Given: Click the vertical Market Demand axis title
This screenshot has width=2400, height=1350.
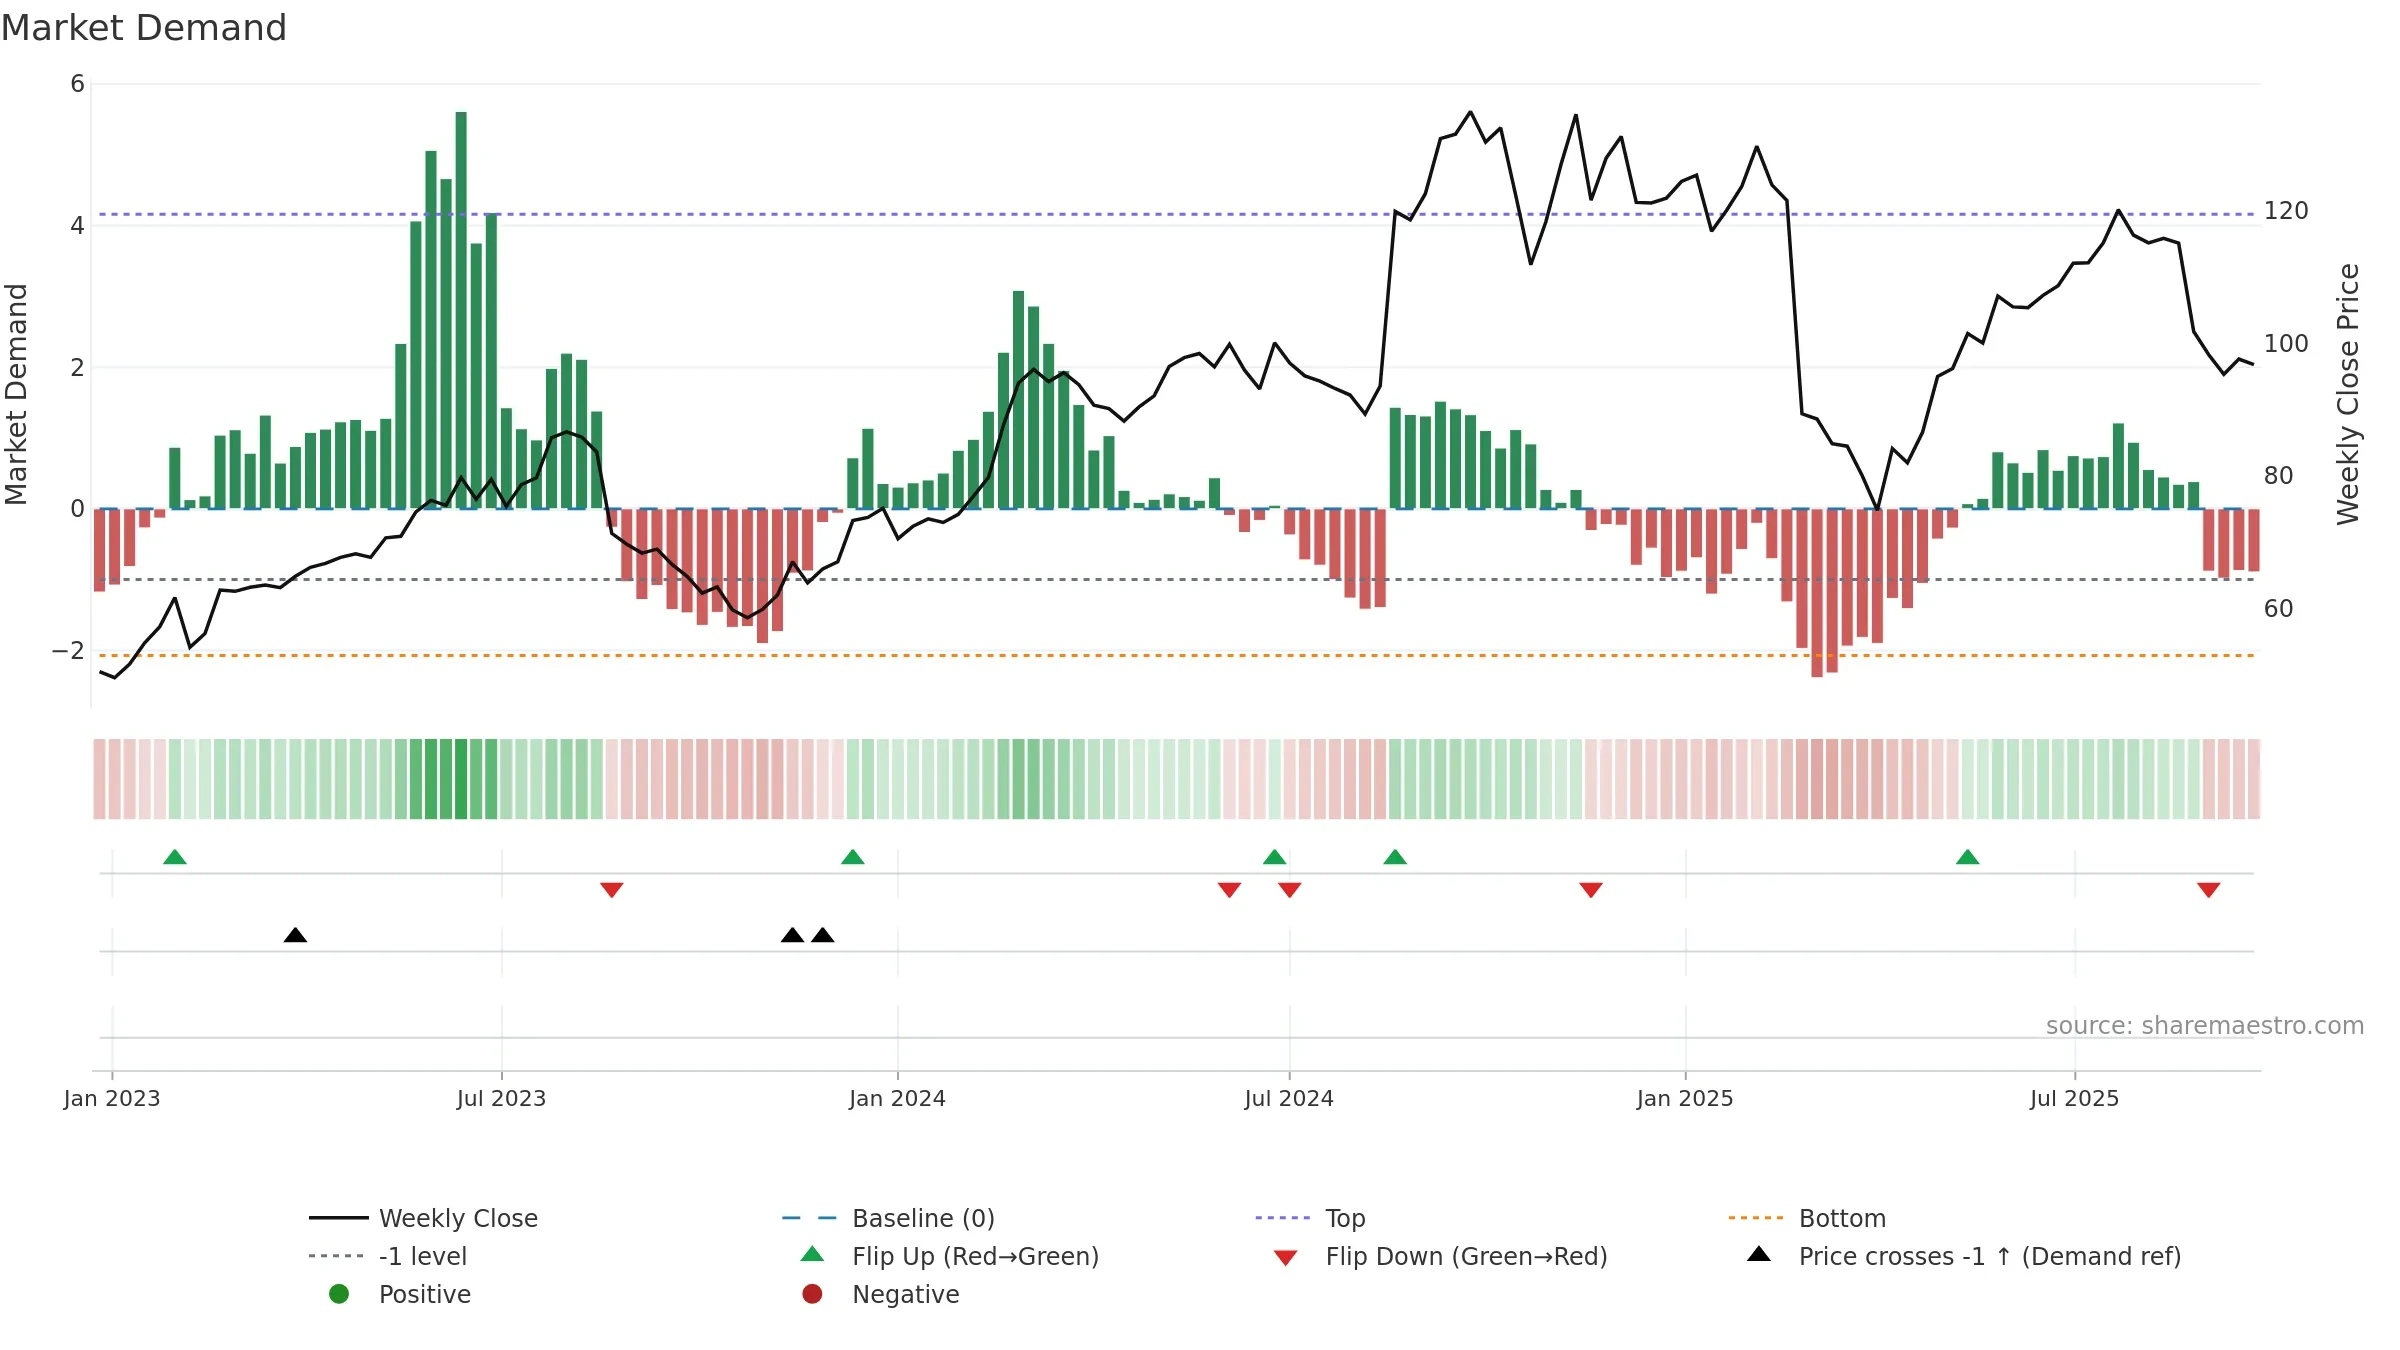Looking at the screenshot, I should [x=16, y=394].
